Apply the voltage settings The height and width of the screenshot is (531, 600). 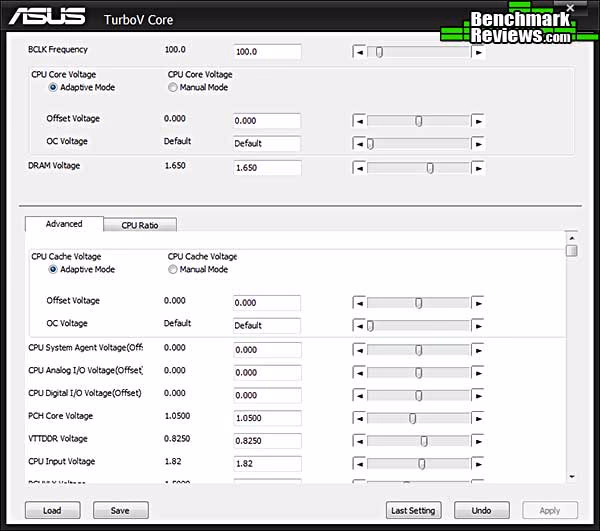coord(550,510)
